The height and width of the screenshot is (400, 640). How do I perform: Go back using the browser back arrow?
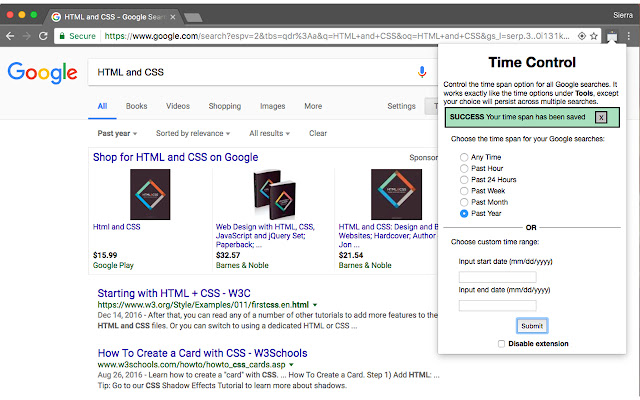(10, 36)
